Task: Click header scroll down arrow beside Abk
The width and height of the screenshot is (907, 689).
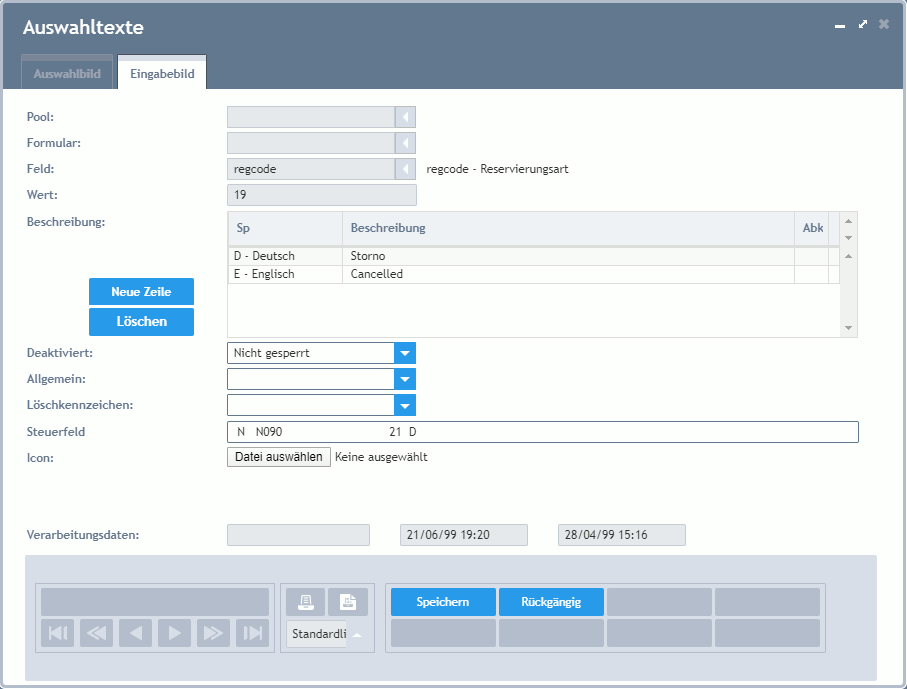Action: click(849, 238)
